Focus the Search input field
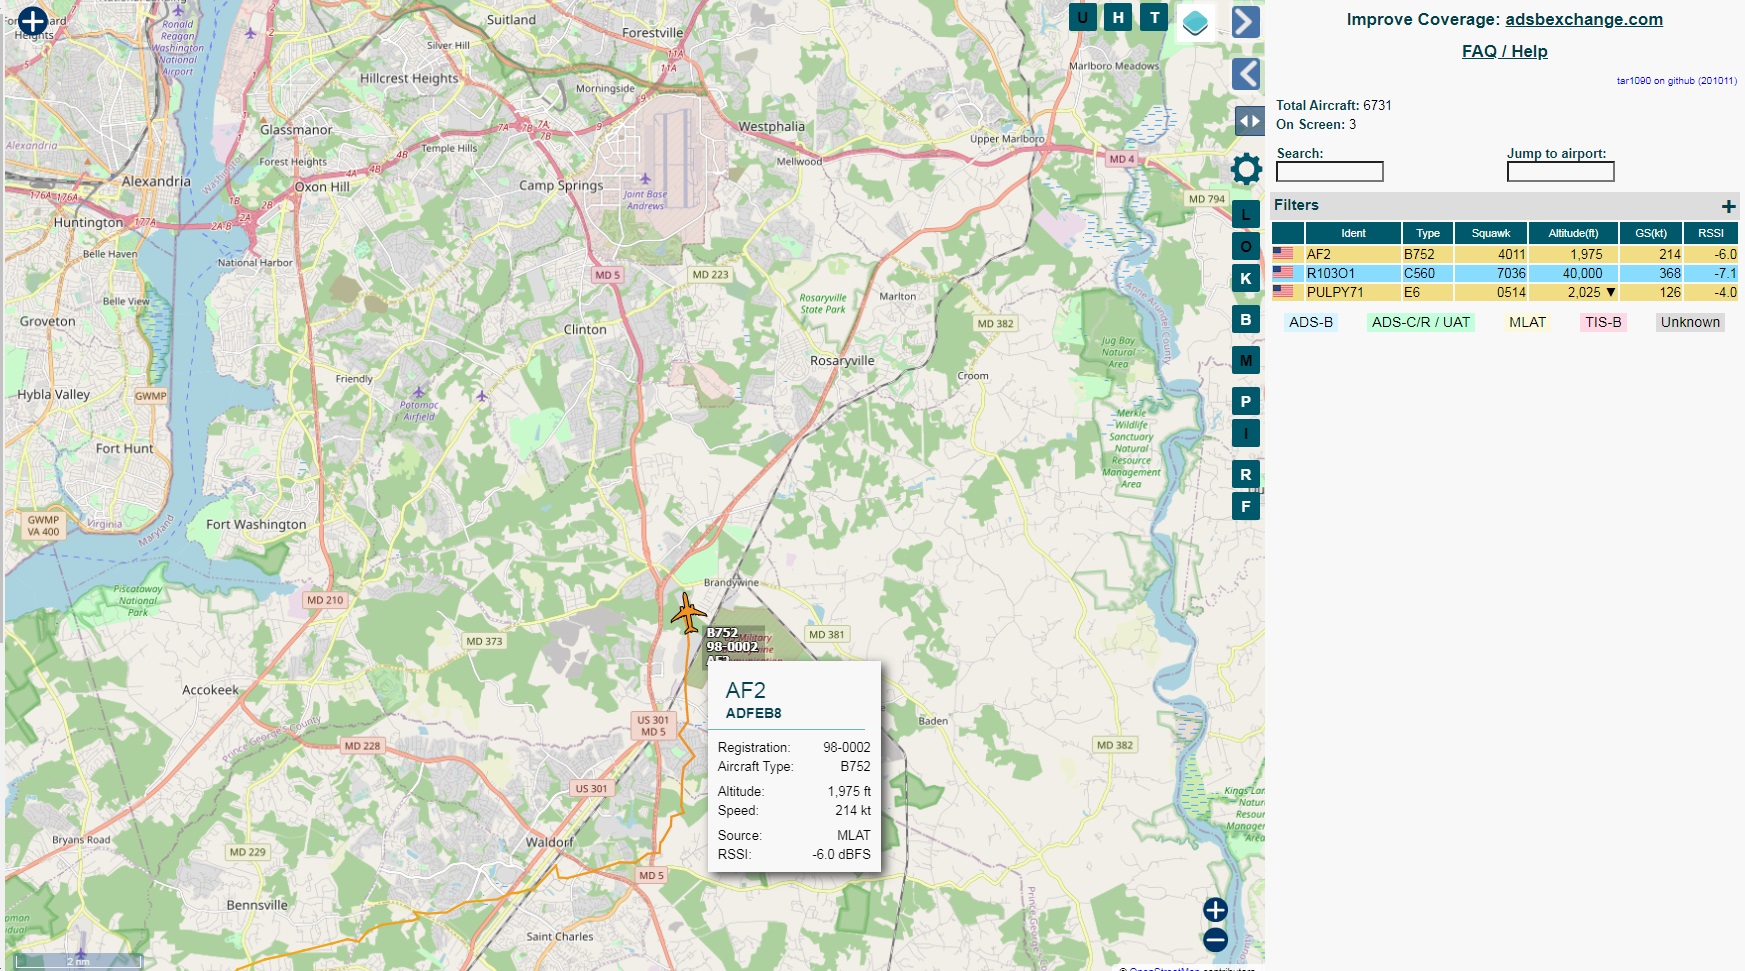The height and width of the screenshot is (971, 1745). pos(1329,172)
